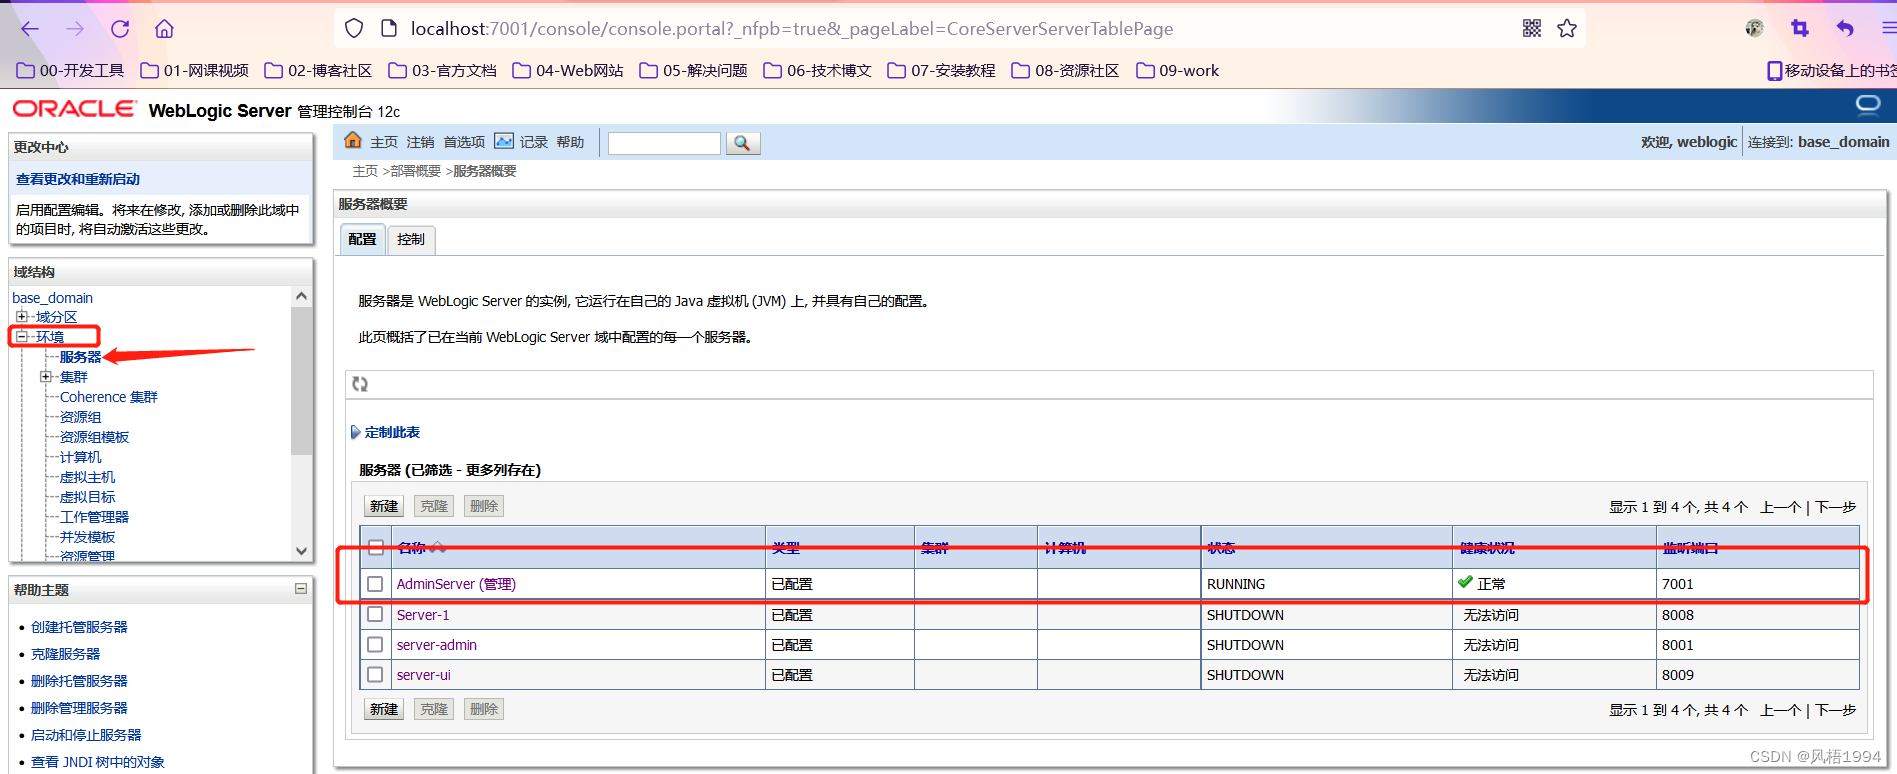Click the screenshot crop extension icon
1897x774 pixels.
point(1800,29)
